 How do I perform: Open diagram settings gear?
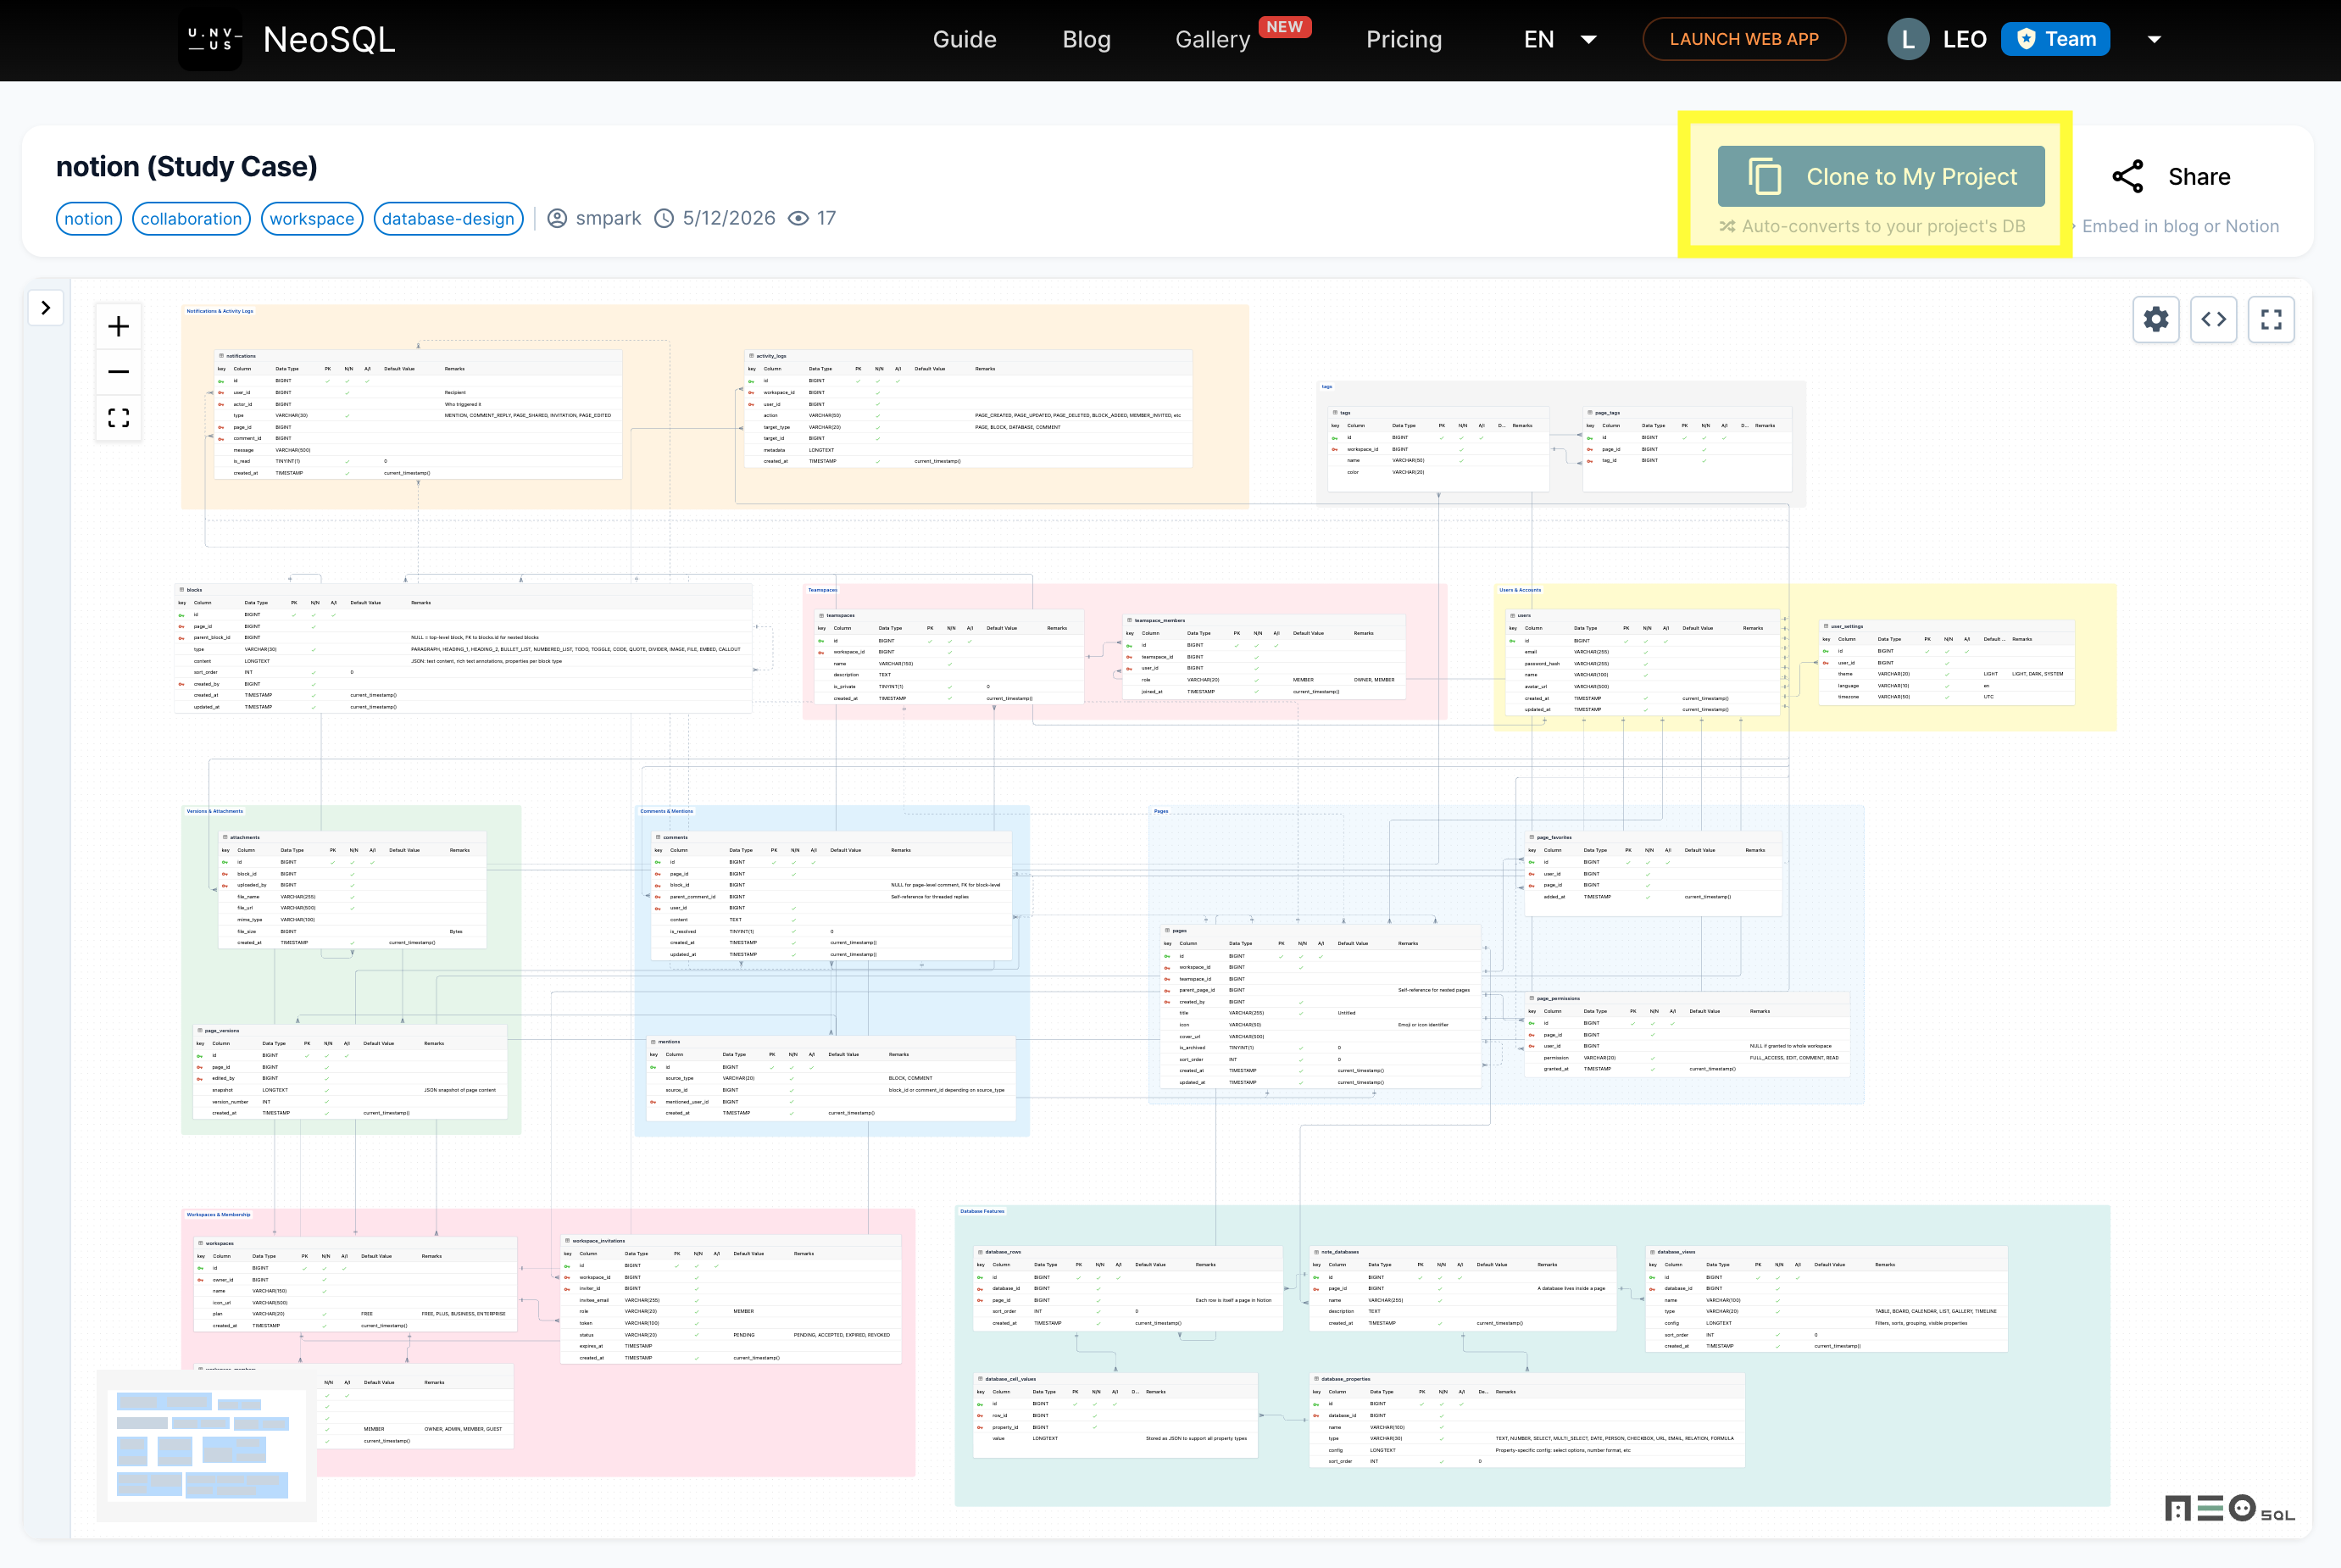2156,320
